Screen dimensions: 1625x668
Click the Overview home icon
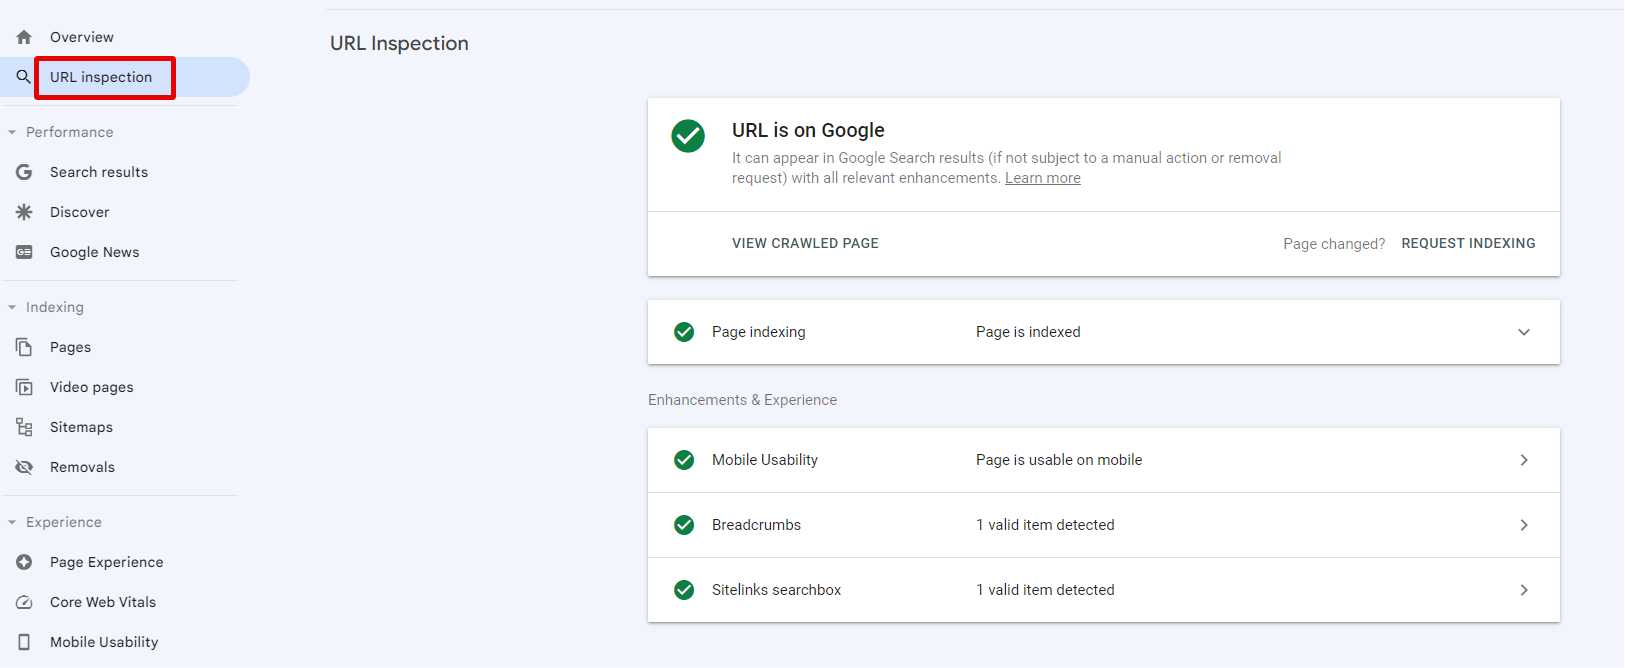(x=24, y=37)
